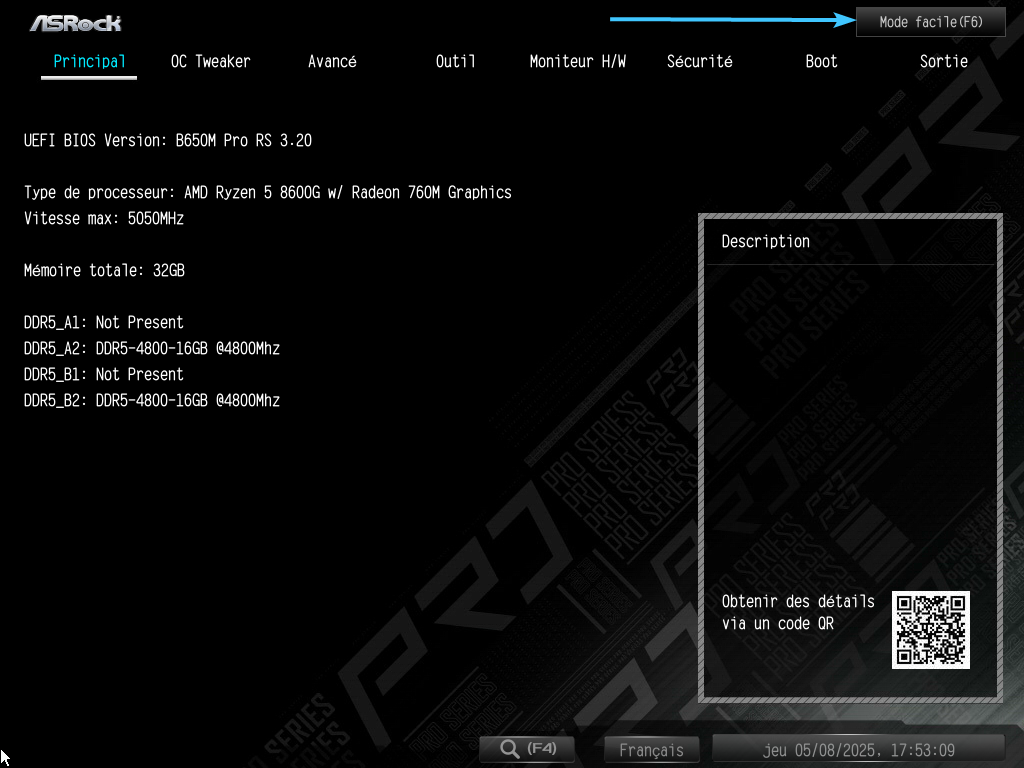Select the DDR5_A2 memory slot row
Screen dimensions: 1024x768
(x=152, y=349)
